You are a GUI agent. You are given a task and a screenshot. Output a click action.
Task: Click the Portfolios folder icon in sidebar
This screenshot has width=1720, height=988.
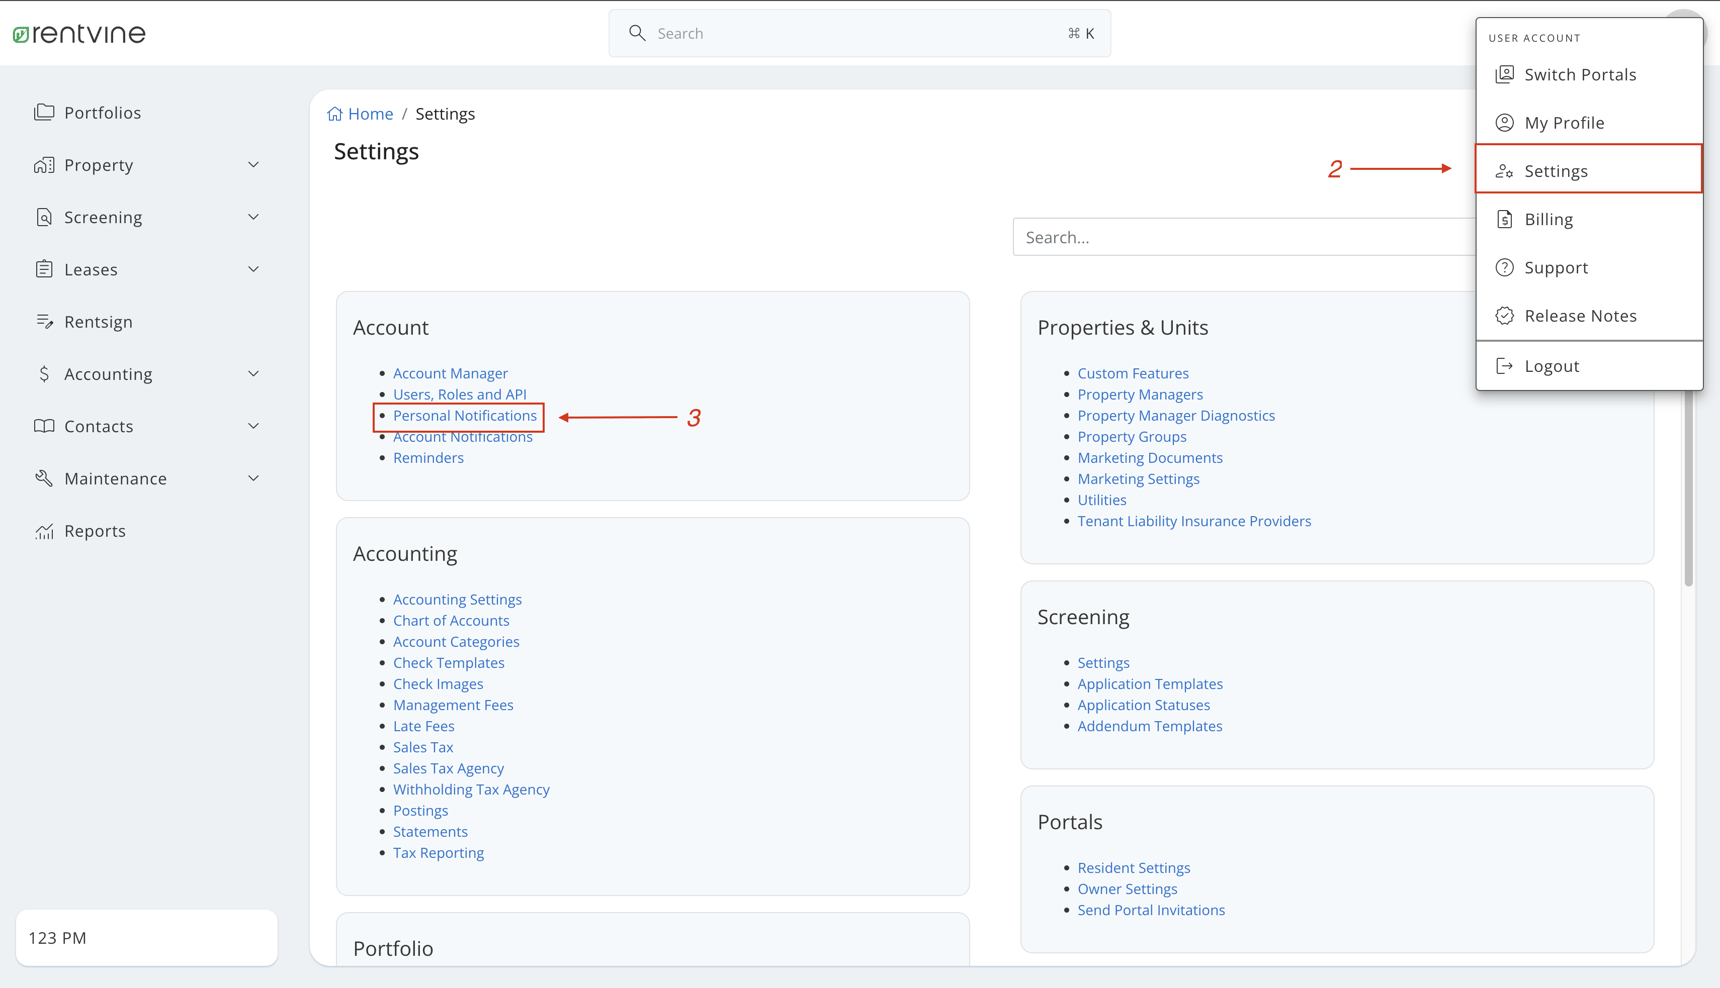[x=44, y=112]
